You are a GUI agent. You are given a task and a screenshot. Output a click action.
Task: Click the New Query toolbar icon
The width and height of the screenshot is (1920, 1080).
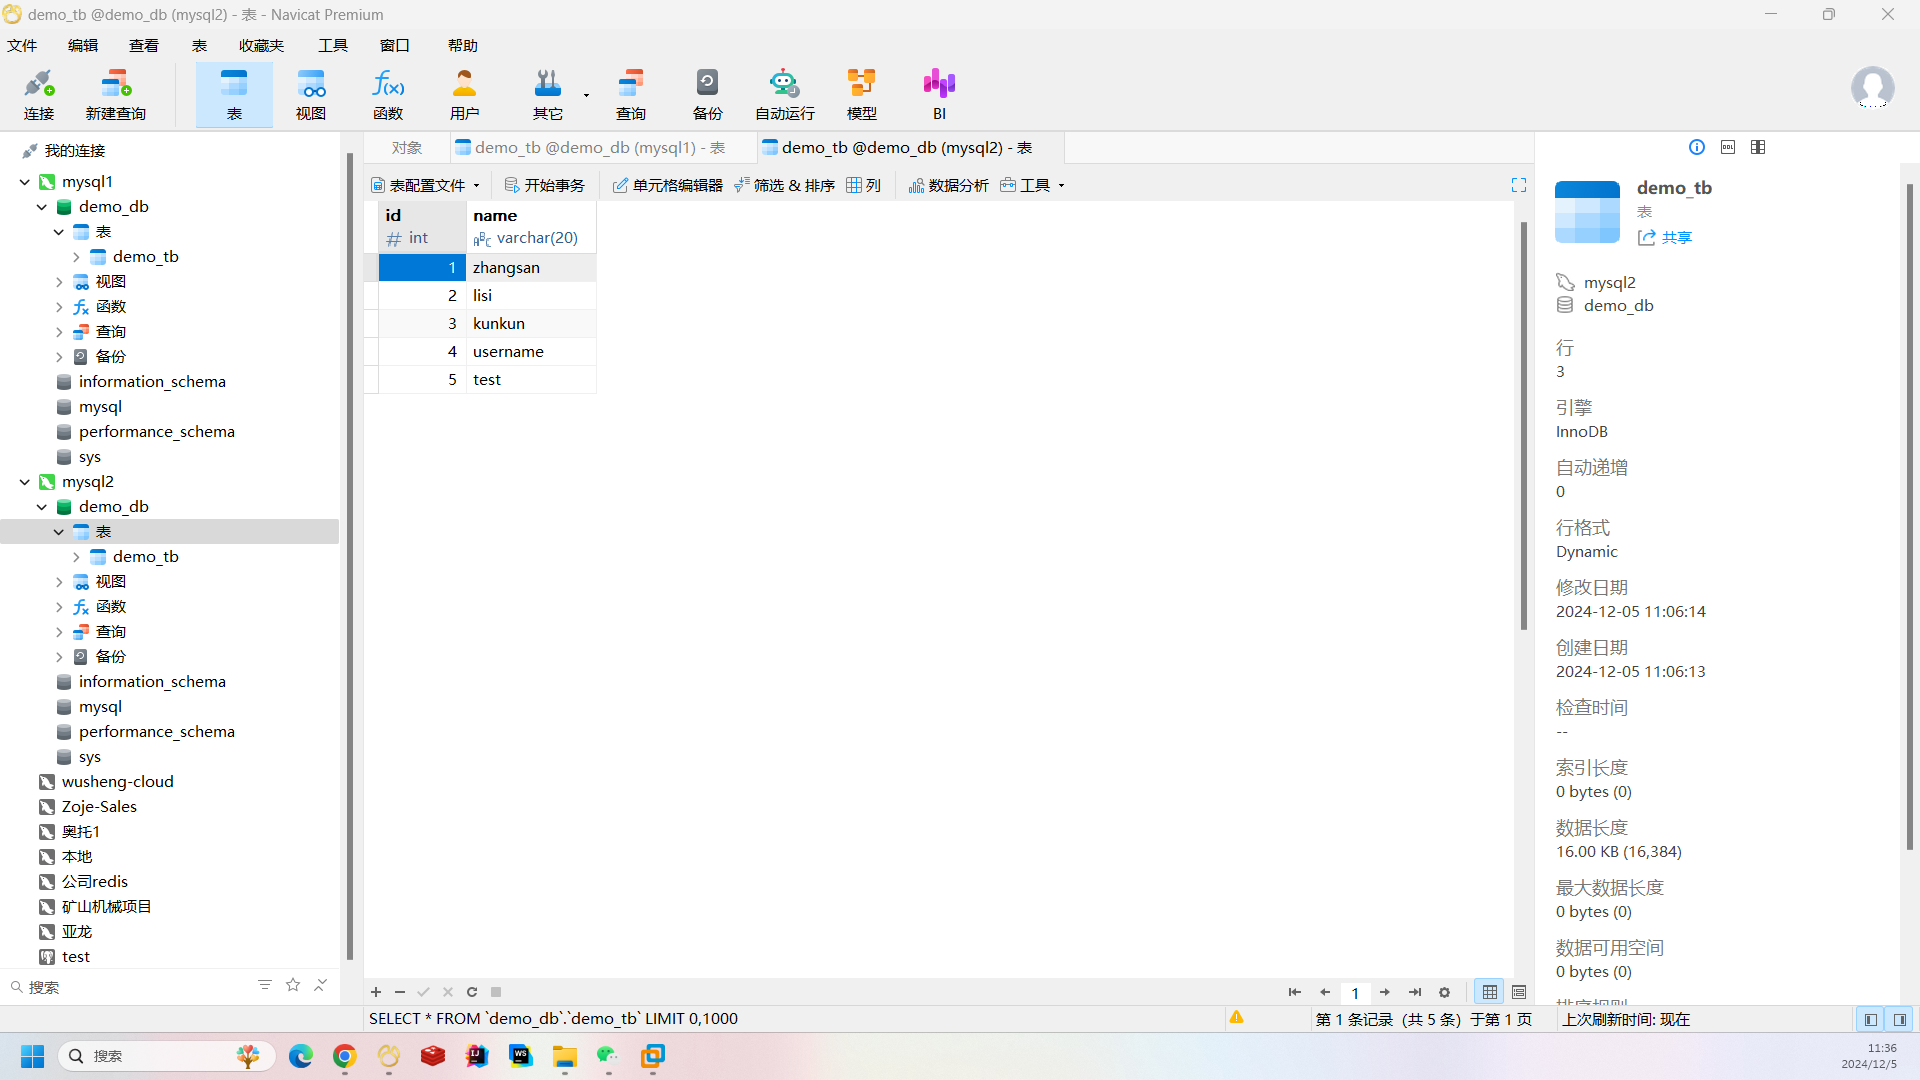[x=116, y=94]
